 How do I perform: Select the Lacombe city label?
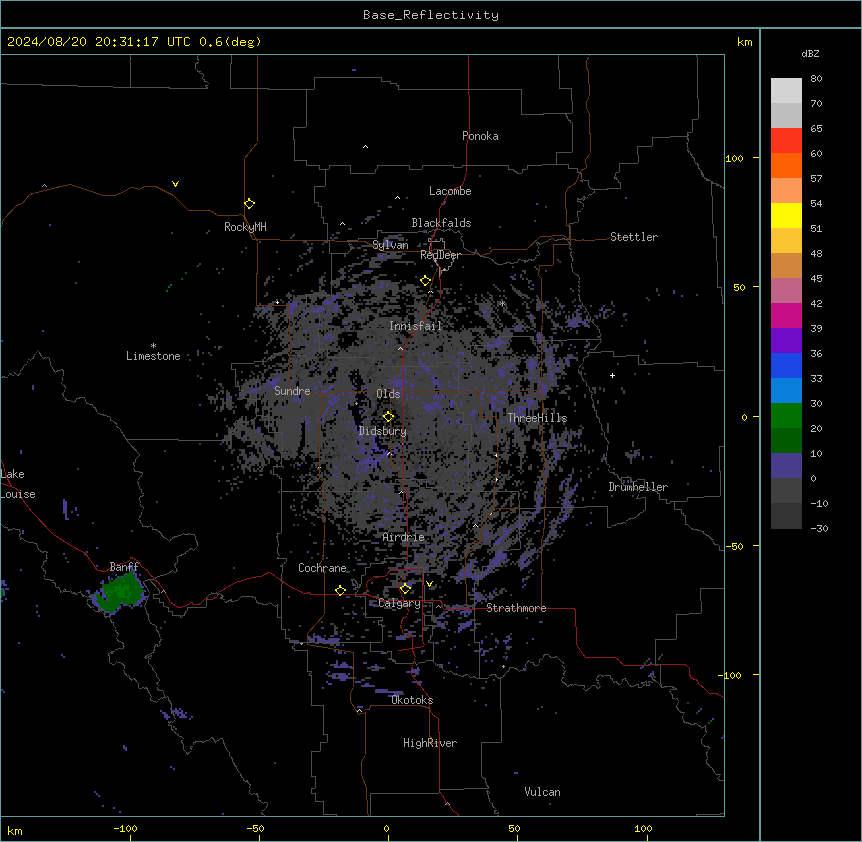tap(450, 191)
